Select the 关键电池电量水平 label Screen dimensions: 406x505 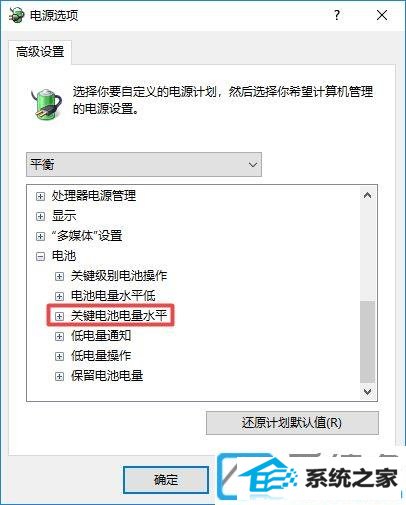click(x=119, y=316)
